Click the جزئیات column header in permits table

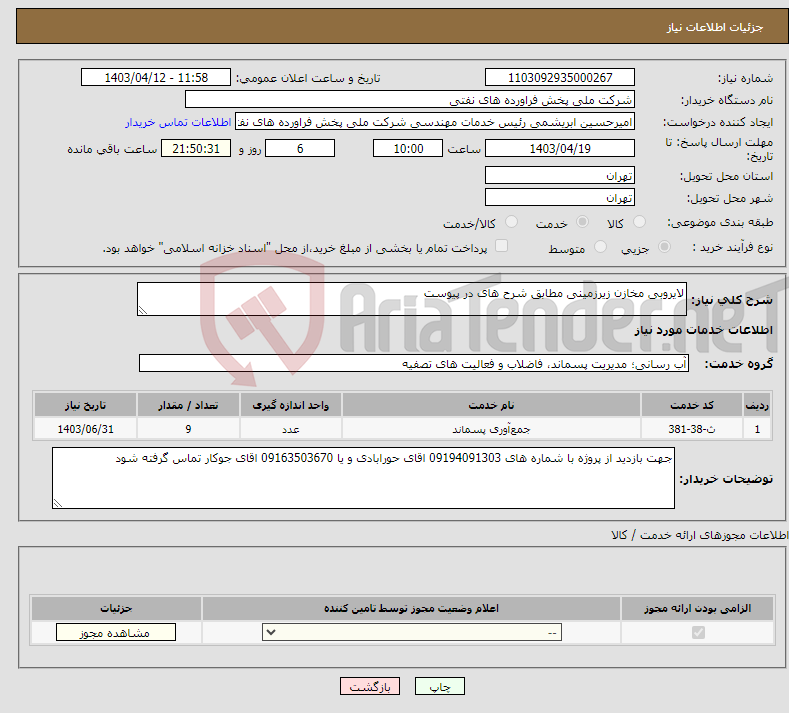pyautogui.click(x=116, y=608)
